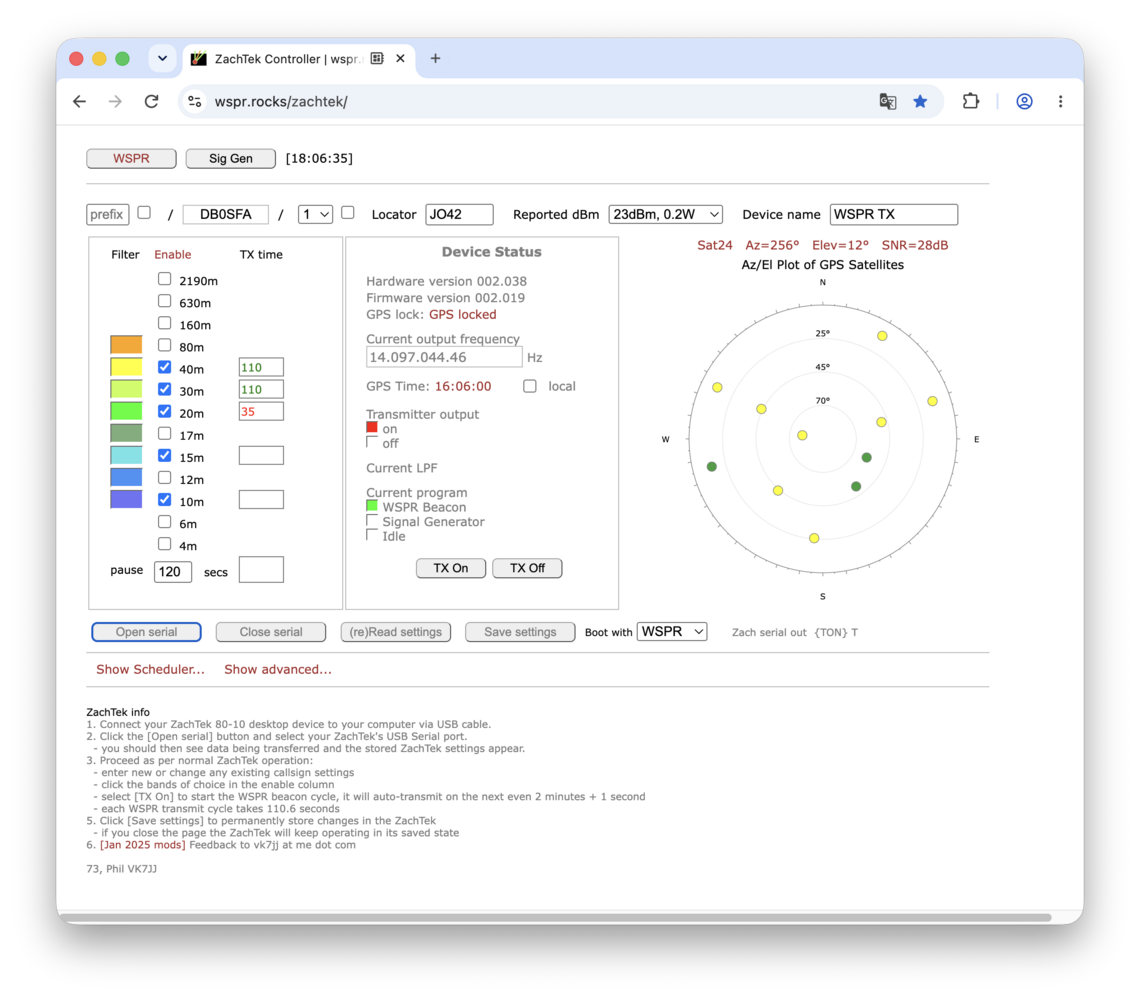Screen dimensions: 1140x999
Task: Open a new browser tab with plus
Action: [435, 59]
